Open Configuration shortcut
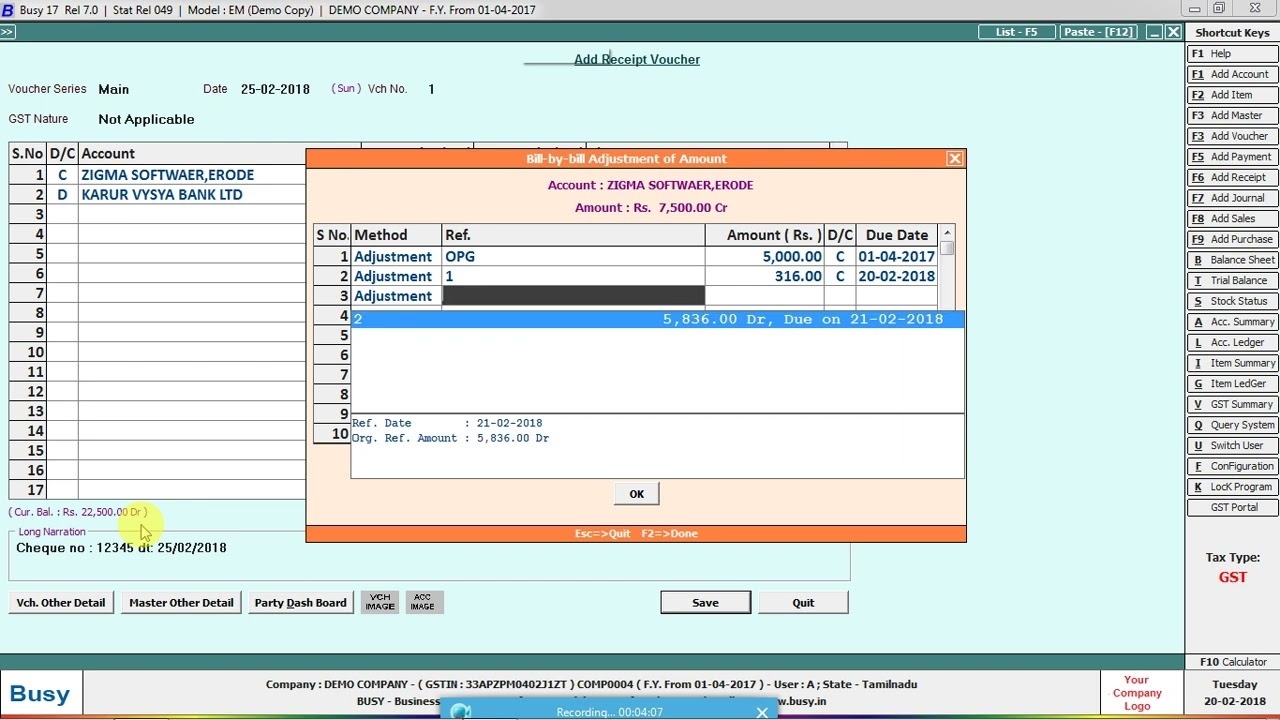Viewport: 1280px width, 720px height. (x=1232, y=466)
